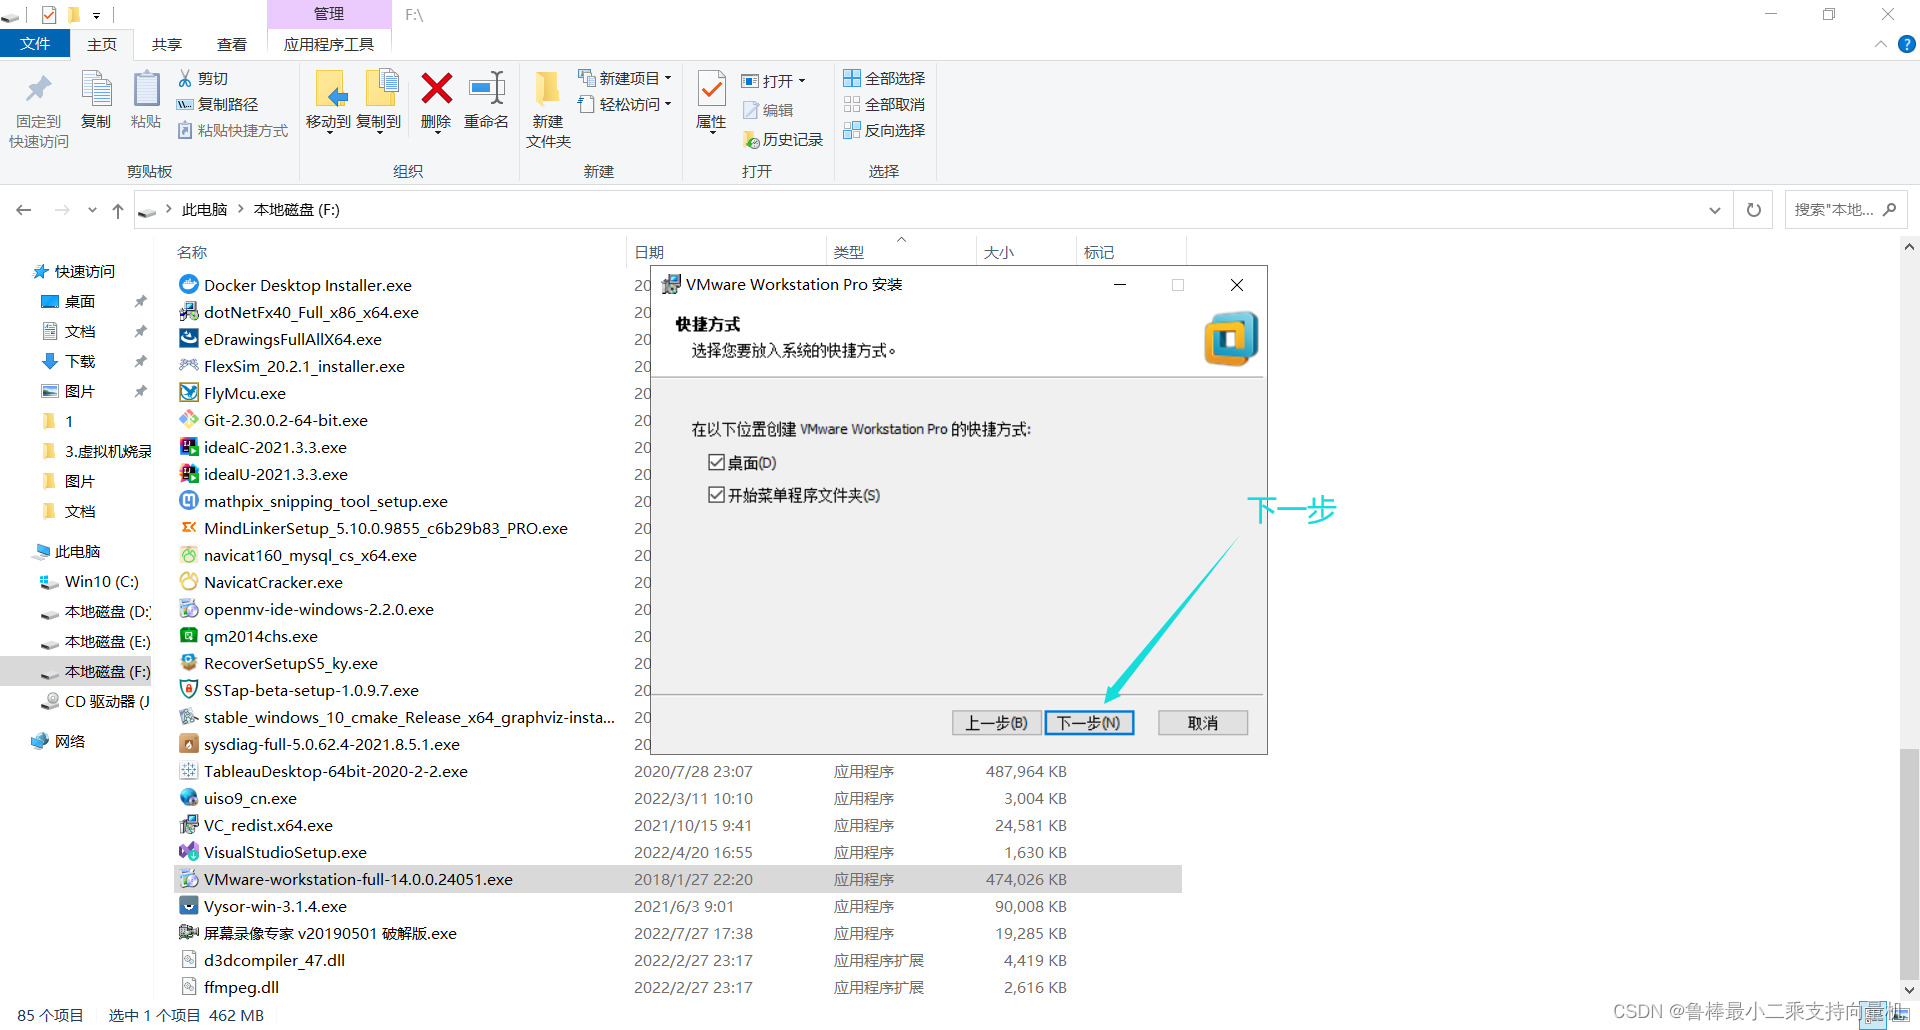Uncheck the Desktop (桌面) shortcut checkbox

pyautogui.click(x=716, y=462)
